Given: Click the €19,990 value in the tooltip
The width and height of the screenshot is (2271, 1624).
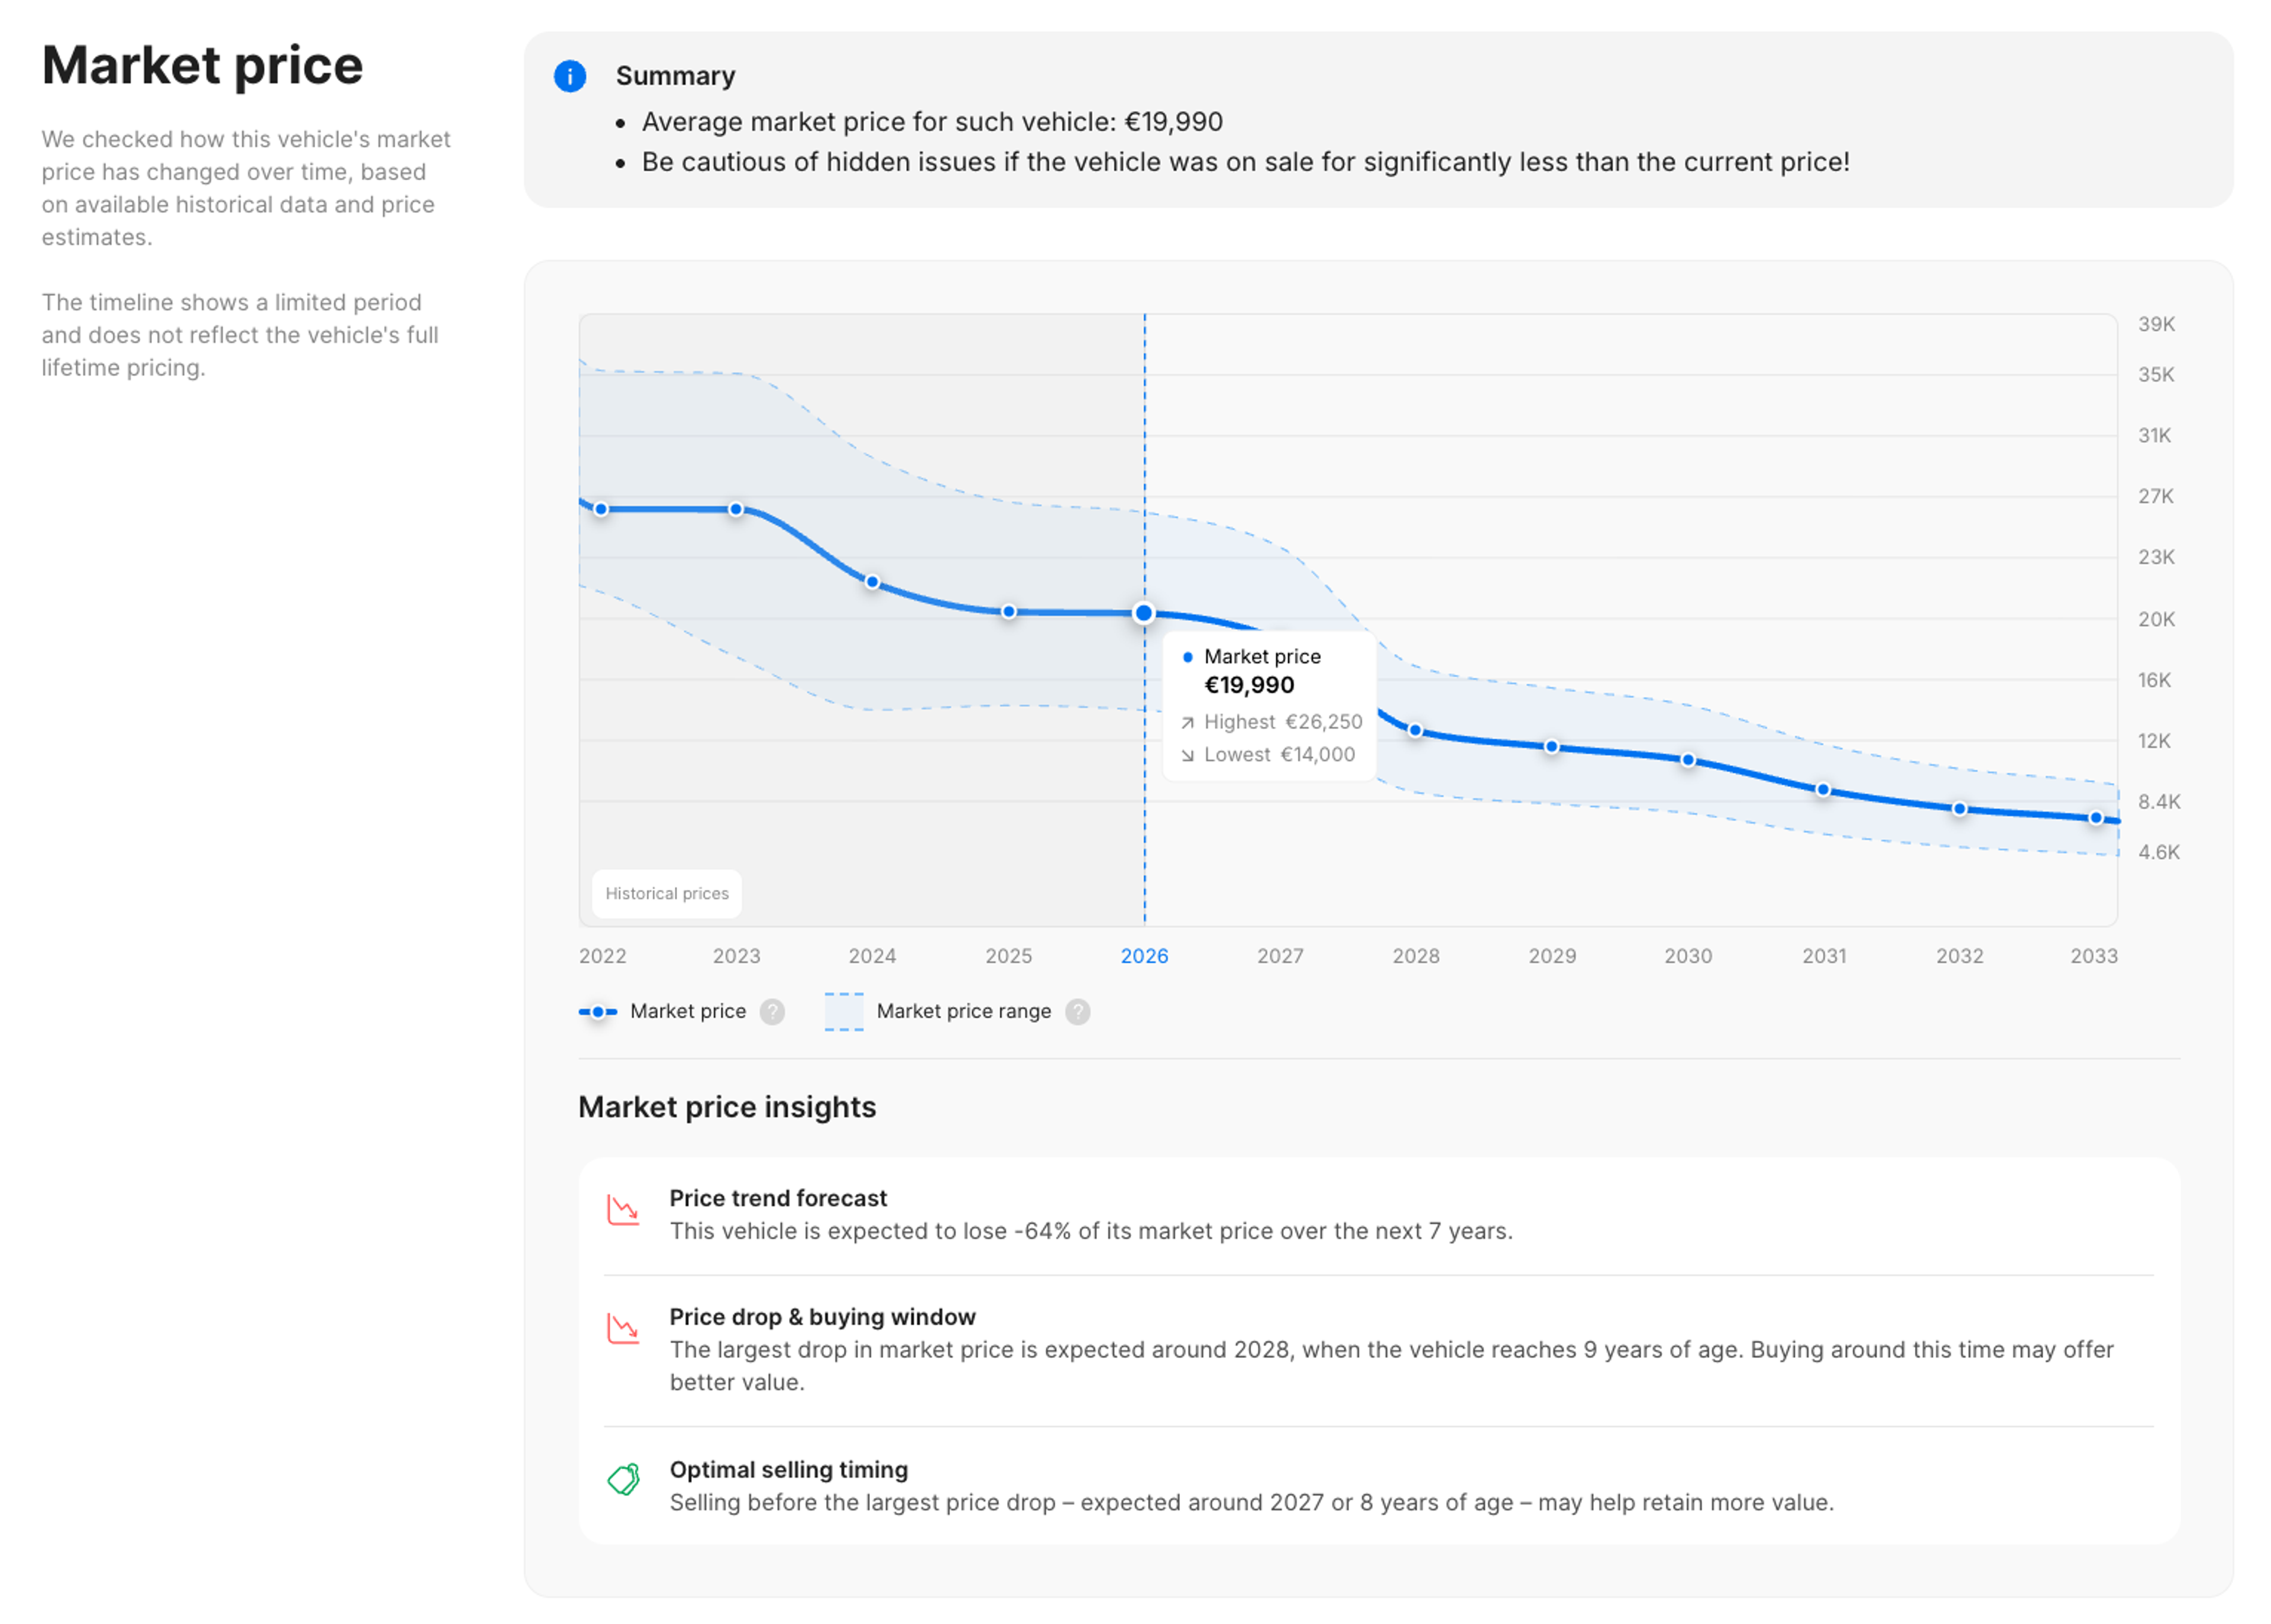Looking at the screenshot, I should pos(1248,685).
